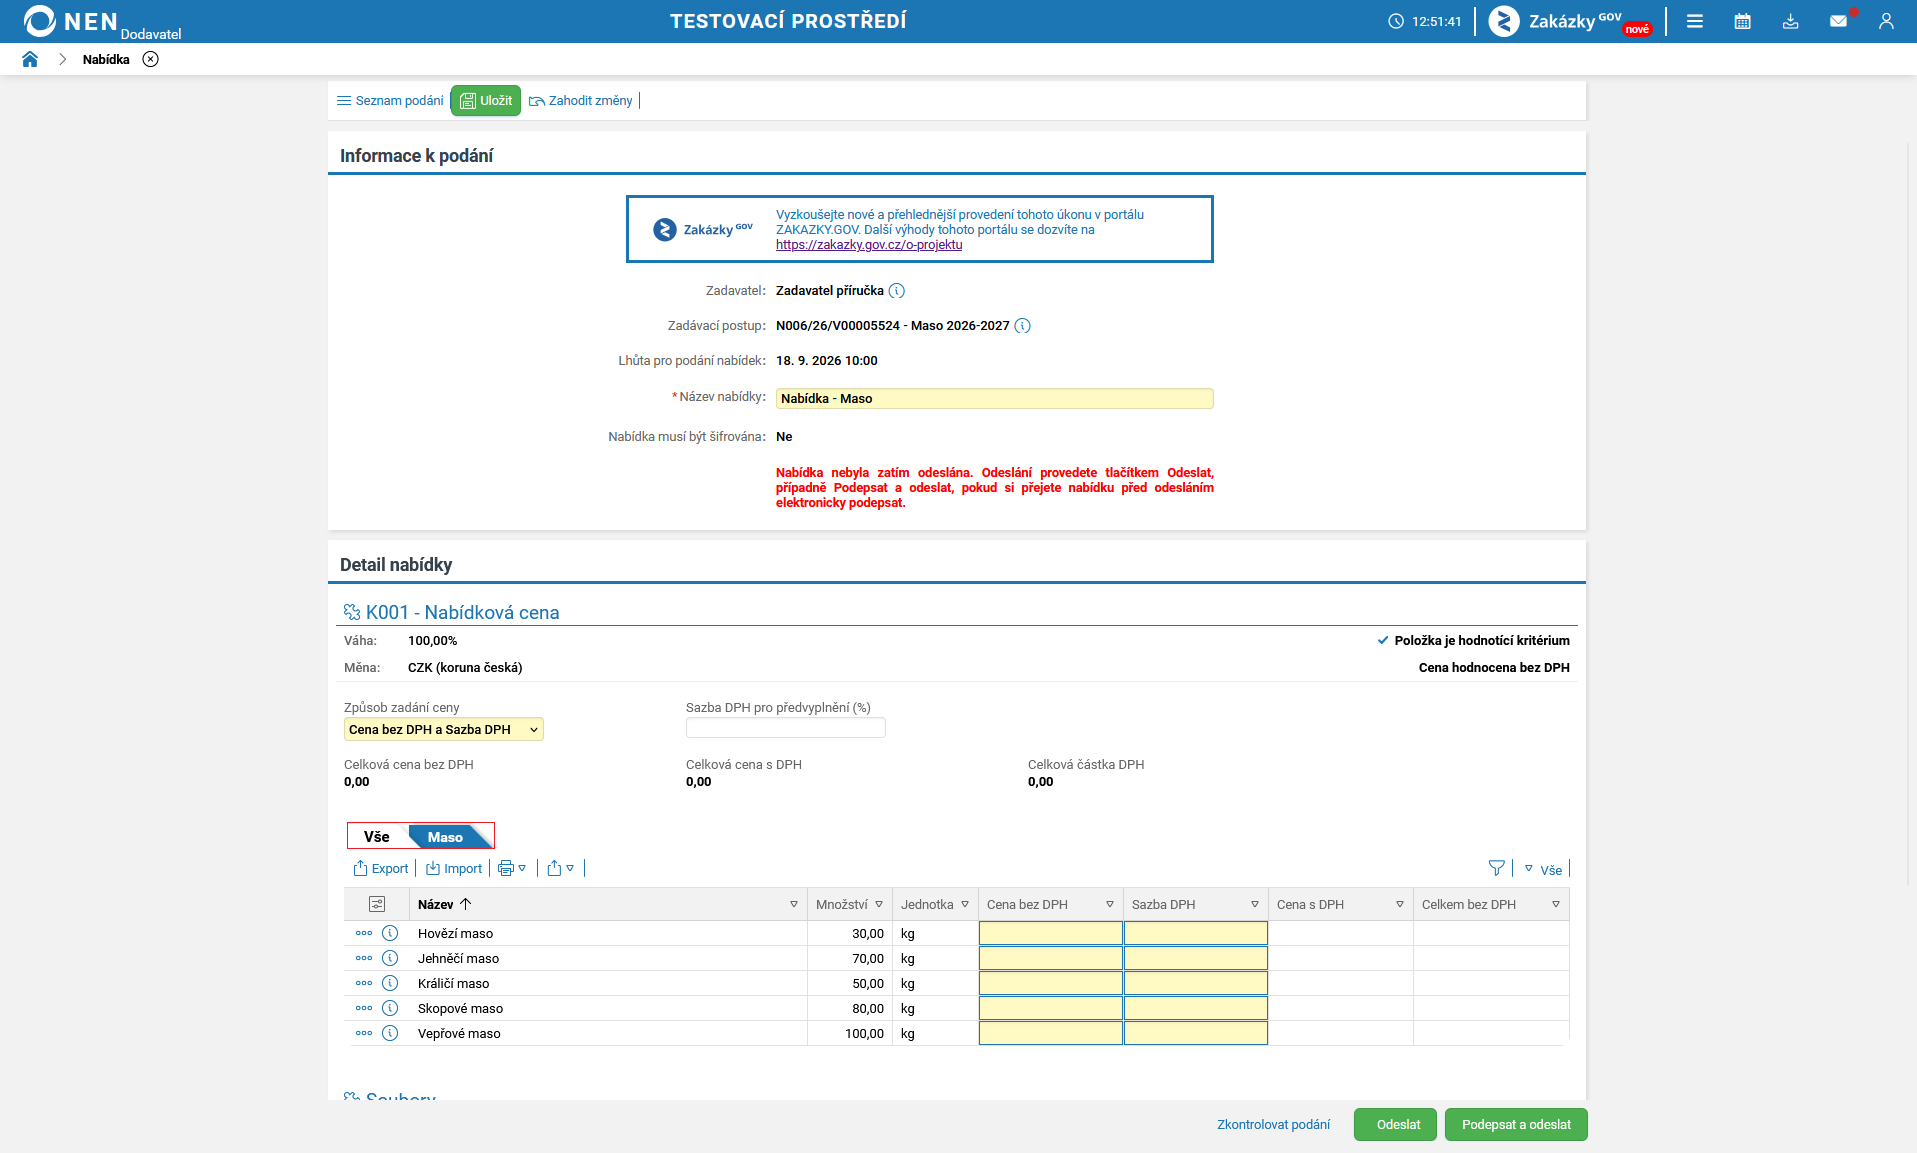This screenshot has height=1153, width=1917.
Task: Open the hamburger menu in header
Action: point(1694,21)
